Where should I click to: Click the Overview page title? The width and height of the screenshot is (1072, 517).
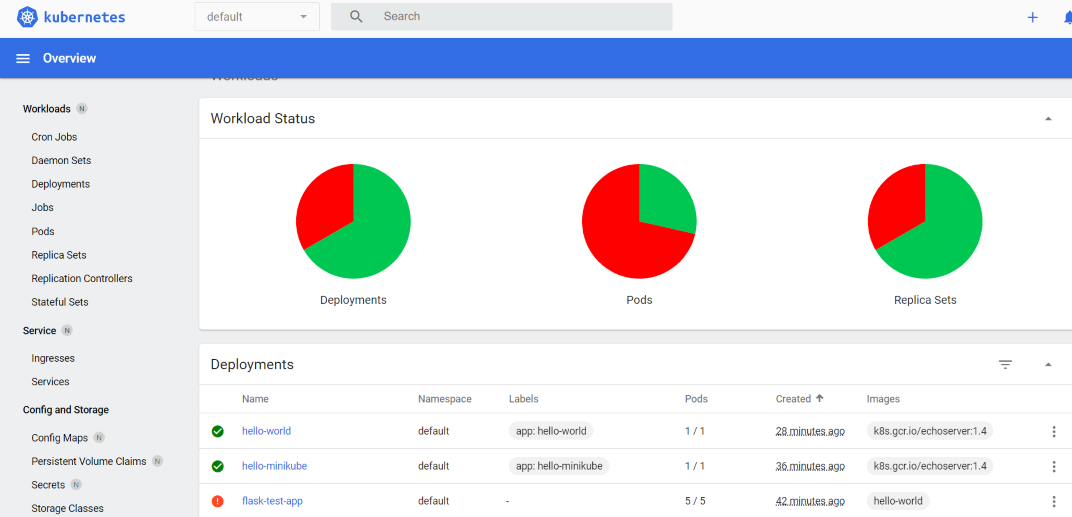tap(70, 59)
